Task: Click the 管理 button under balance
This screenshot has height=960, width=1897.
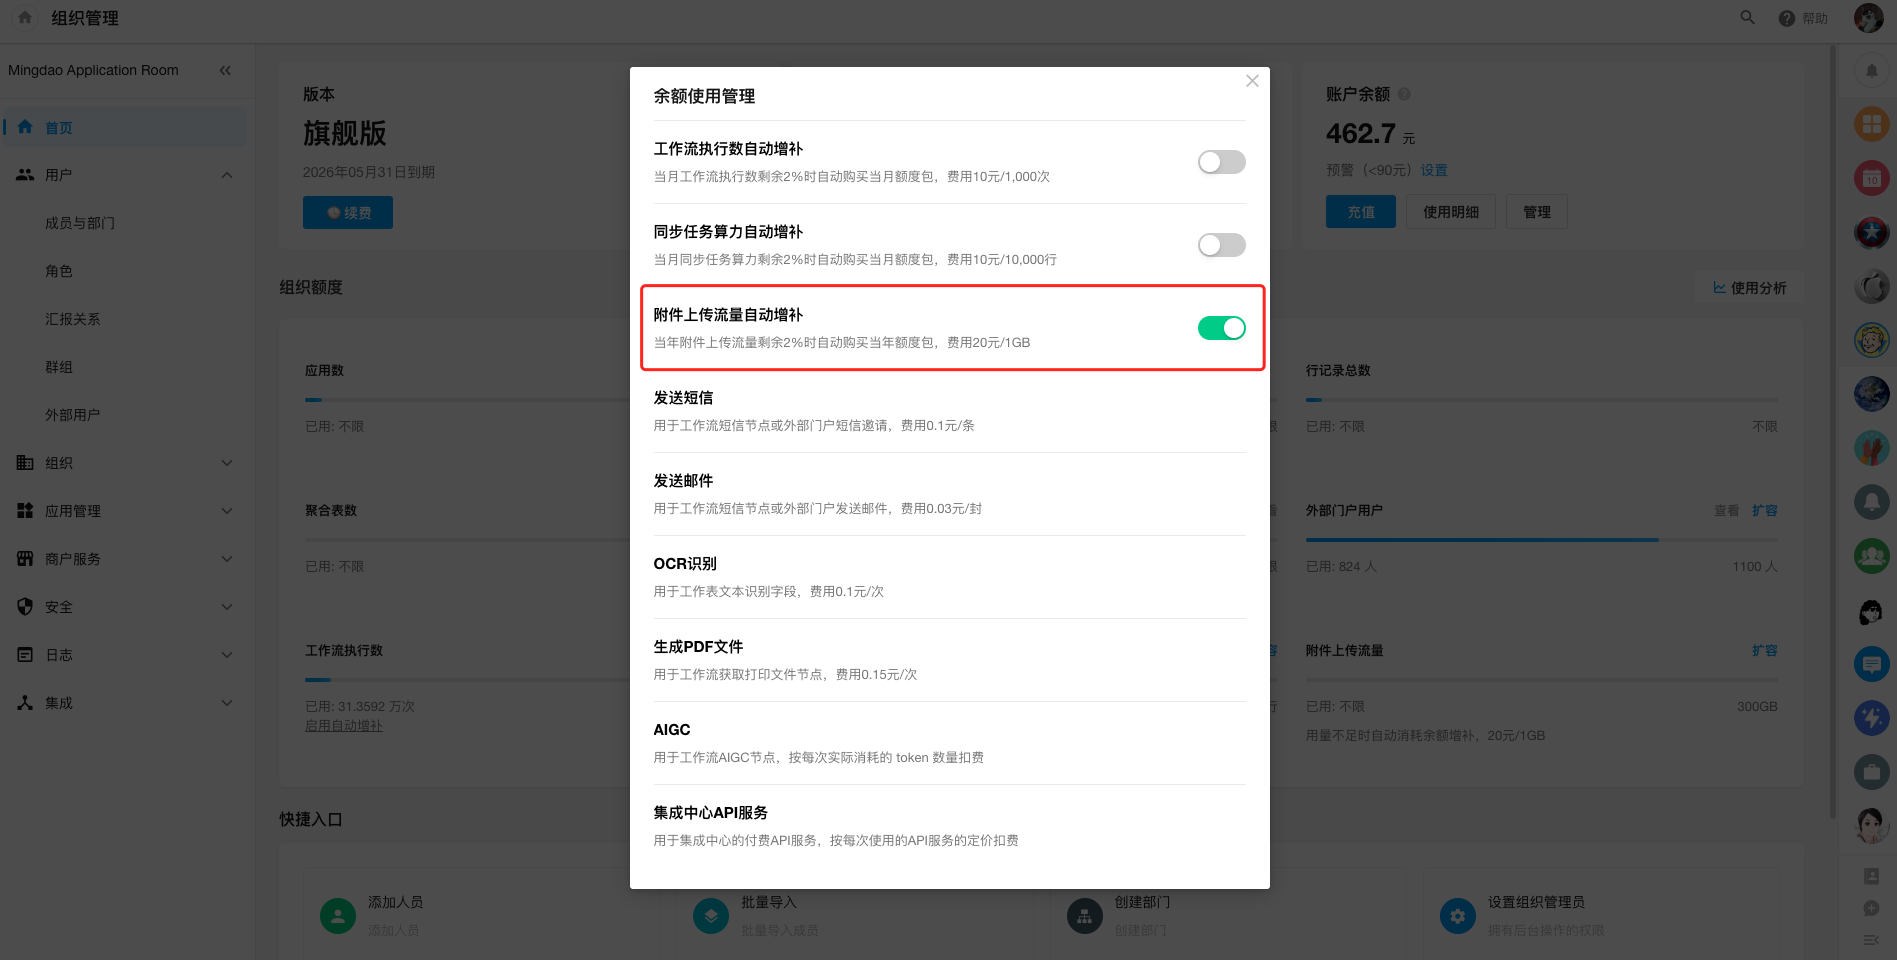Action: pyautogui.click(x=1537, y=212)
